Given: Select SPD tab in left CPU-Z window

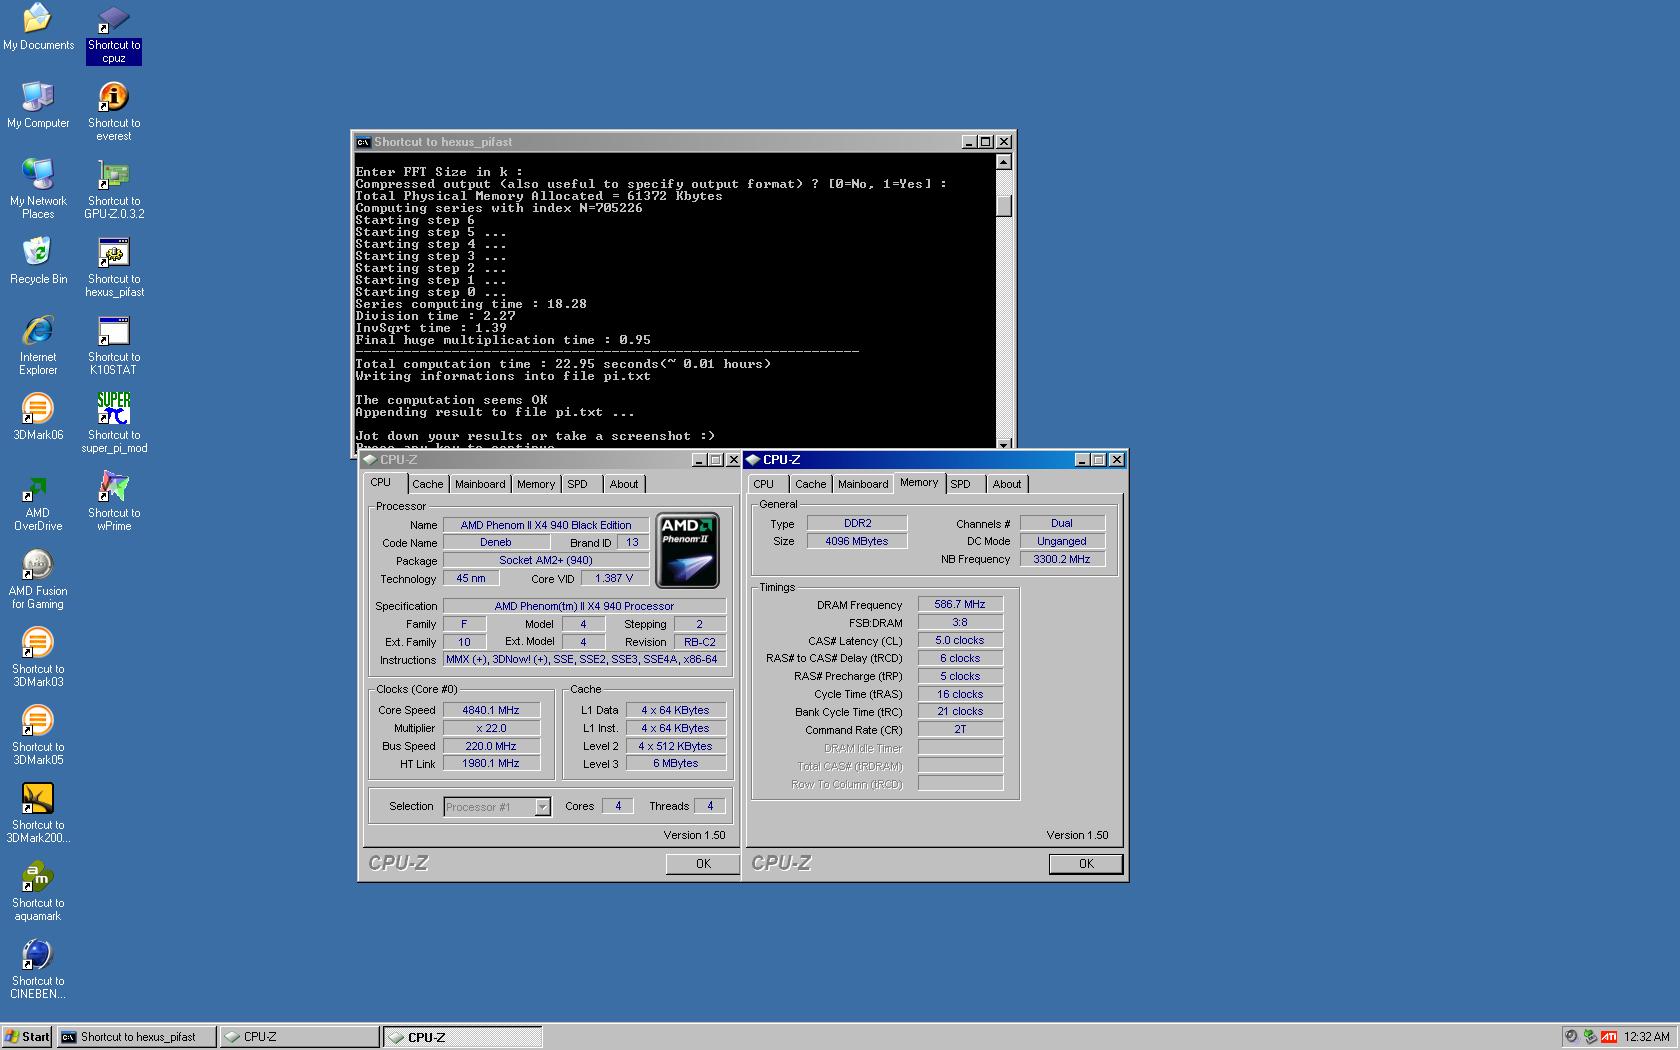Looking at the screenshot, I should 578,484.
